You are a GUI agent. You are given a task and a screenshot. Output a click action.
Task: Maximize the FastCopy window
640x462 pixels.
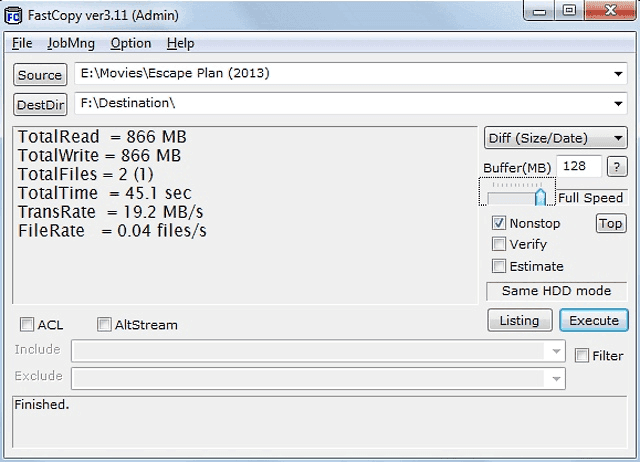click(569, 11)
